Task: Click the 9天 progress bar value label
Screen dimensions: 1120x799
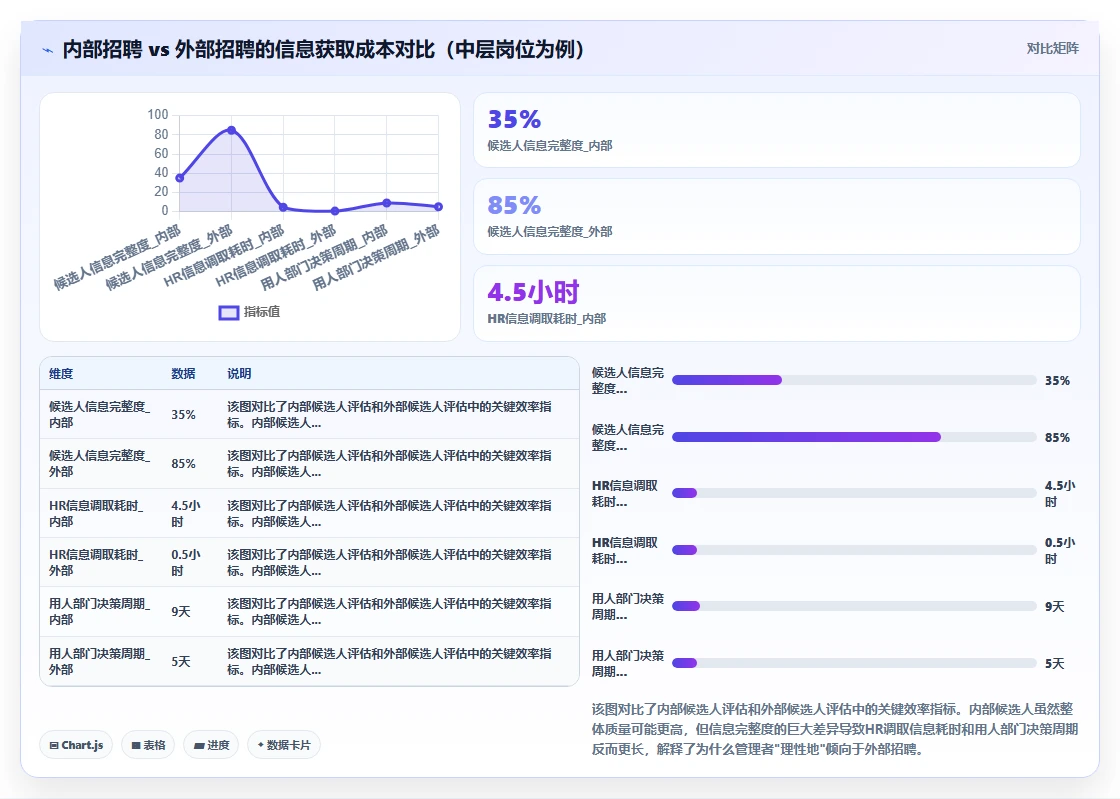Action: click(1054, 606)
